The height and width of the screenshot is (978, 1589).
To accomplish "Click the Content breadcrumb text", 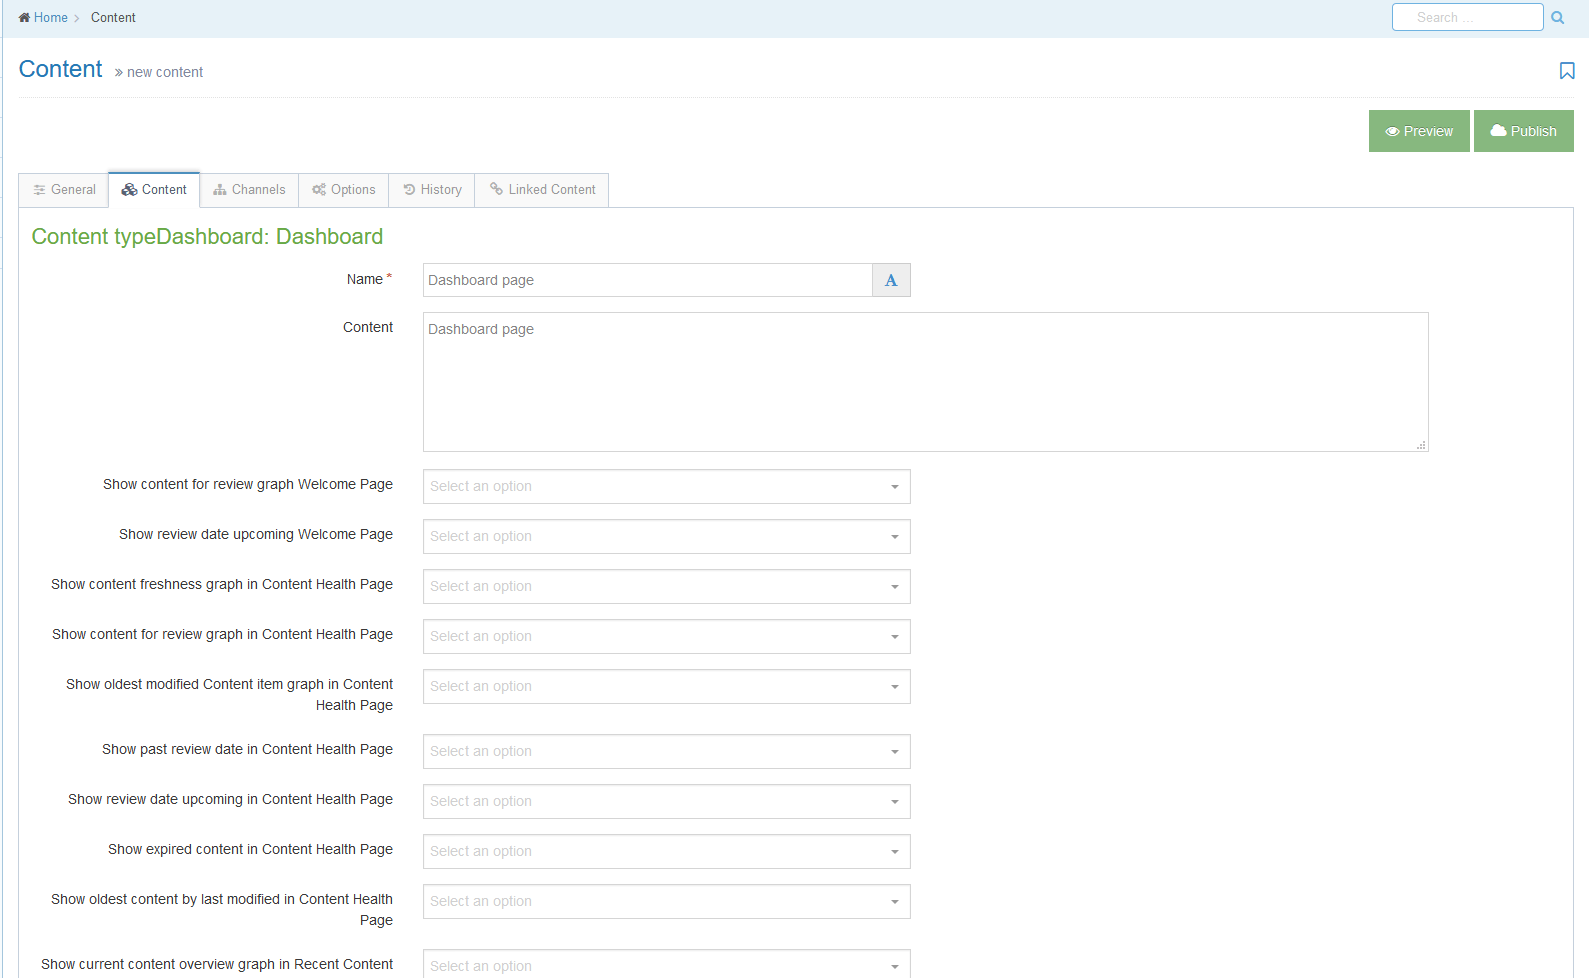I will [113, 17].
